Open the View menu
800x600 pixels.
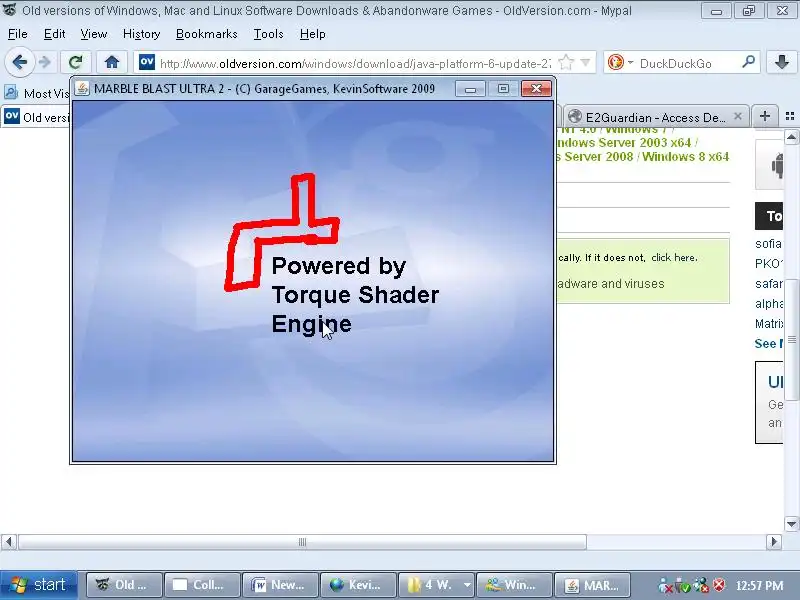pos(93,34)
